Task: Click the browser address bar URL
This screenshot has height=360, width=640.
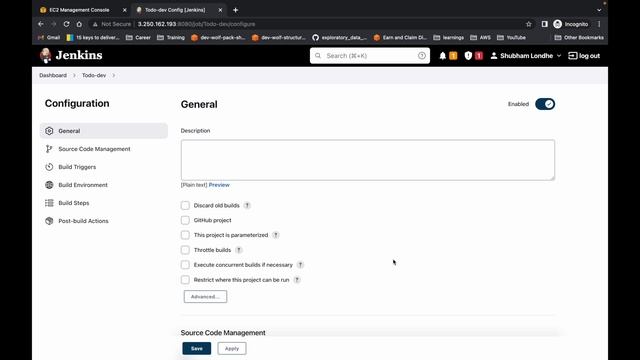Action: 196,24
